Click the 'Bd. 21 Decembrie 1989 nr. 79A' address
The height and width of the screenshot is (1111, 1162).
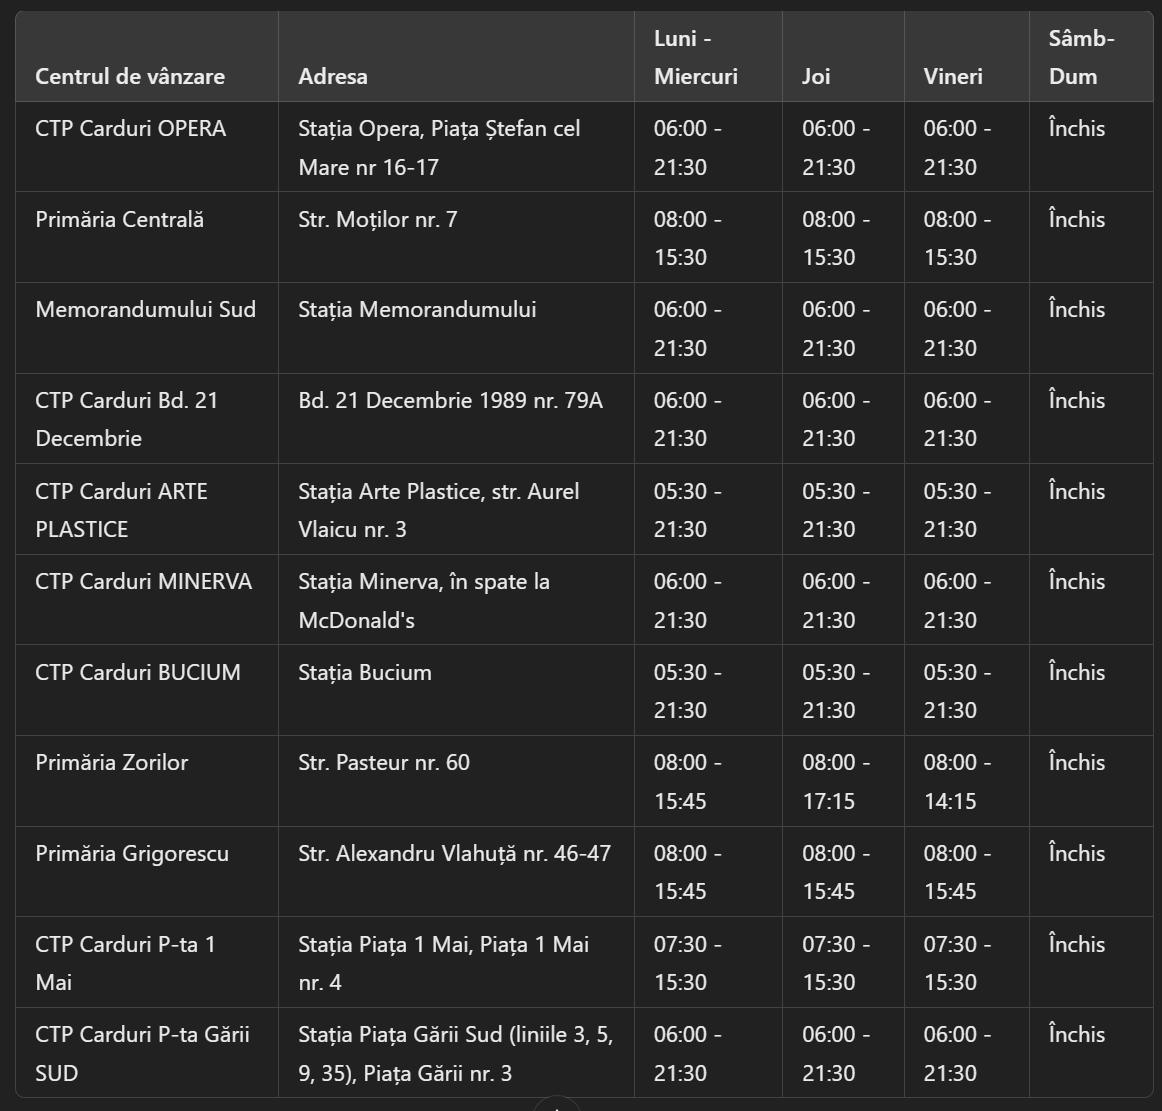(x=450, y=401)
